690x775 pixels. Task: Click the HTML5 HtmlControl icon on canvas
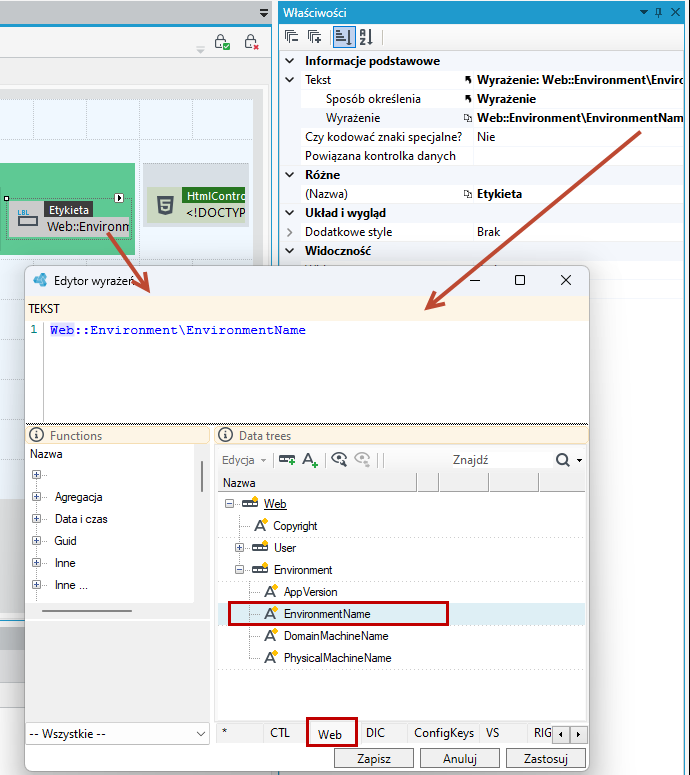pos(165,205)
